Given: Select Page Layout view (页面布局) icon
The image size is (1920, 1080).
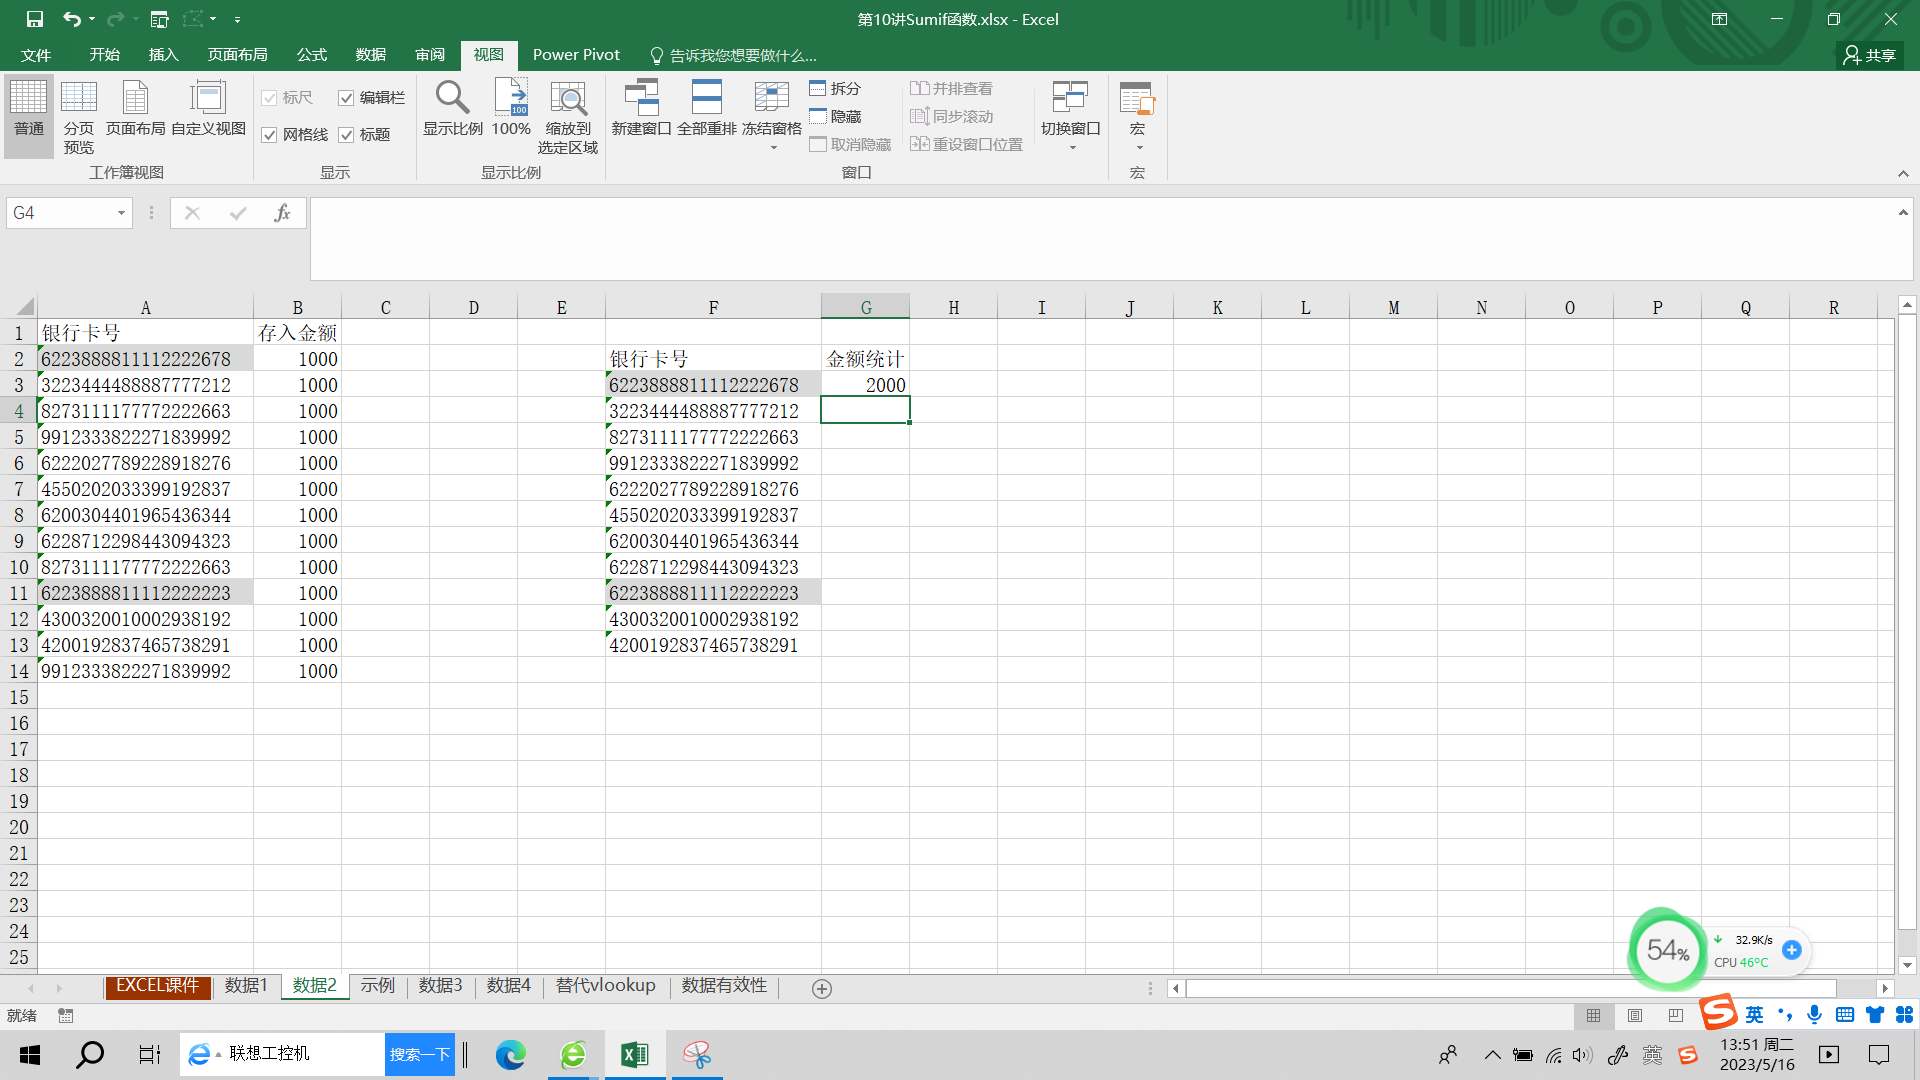Looking at the screenshot, I should tap(135, 108).
